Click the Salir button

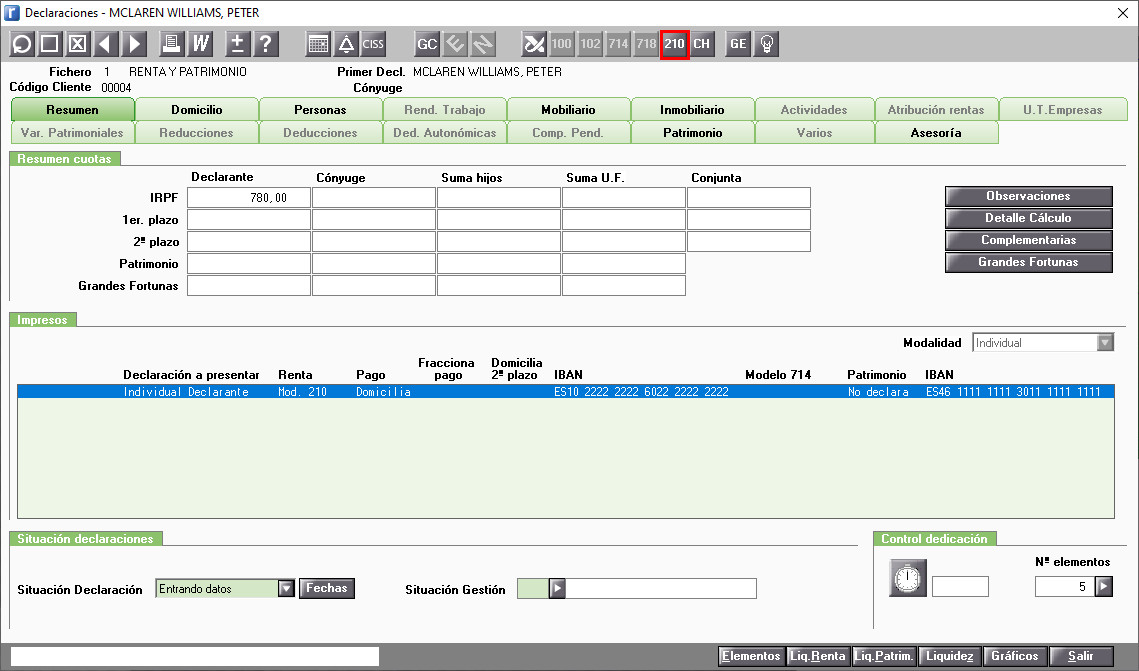pos(1082,656)
